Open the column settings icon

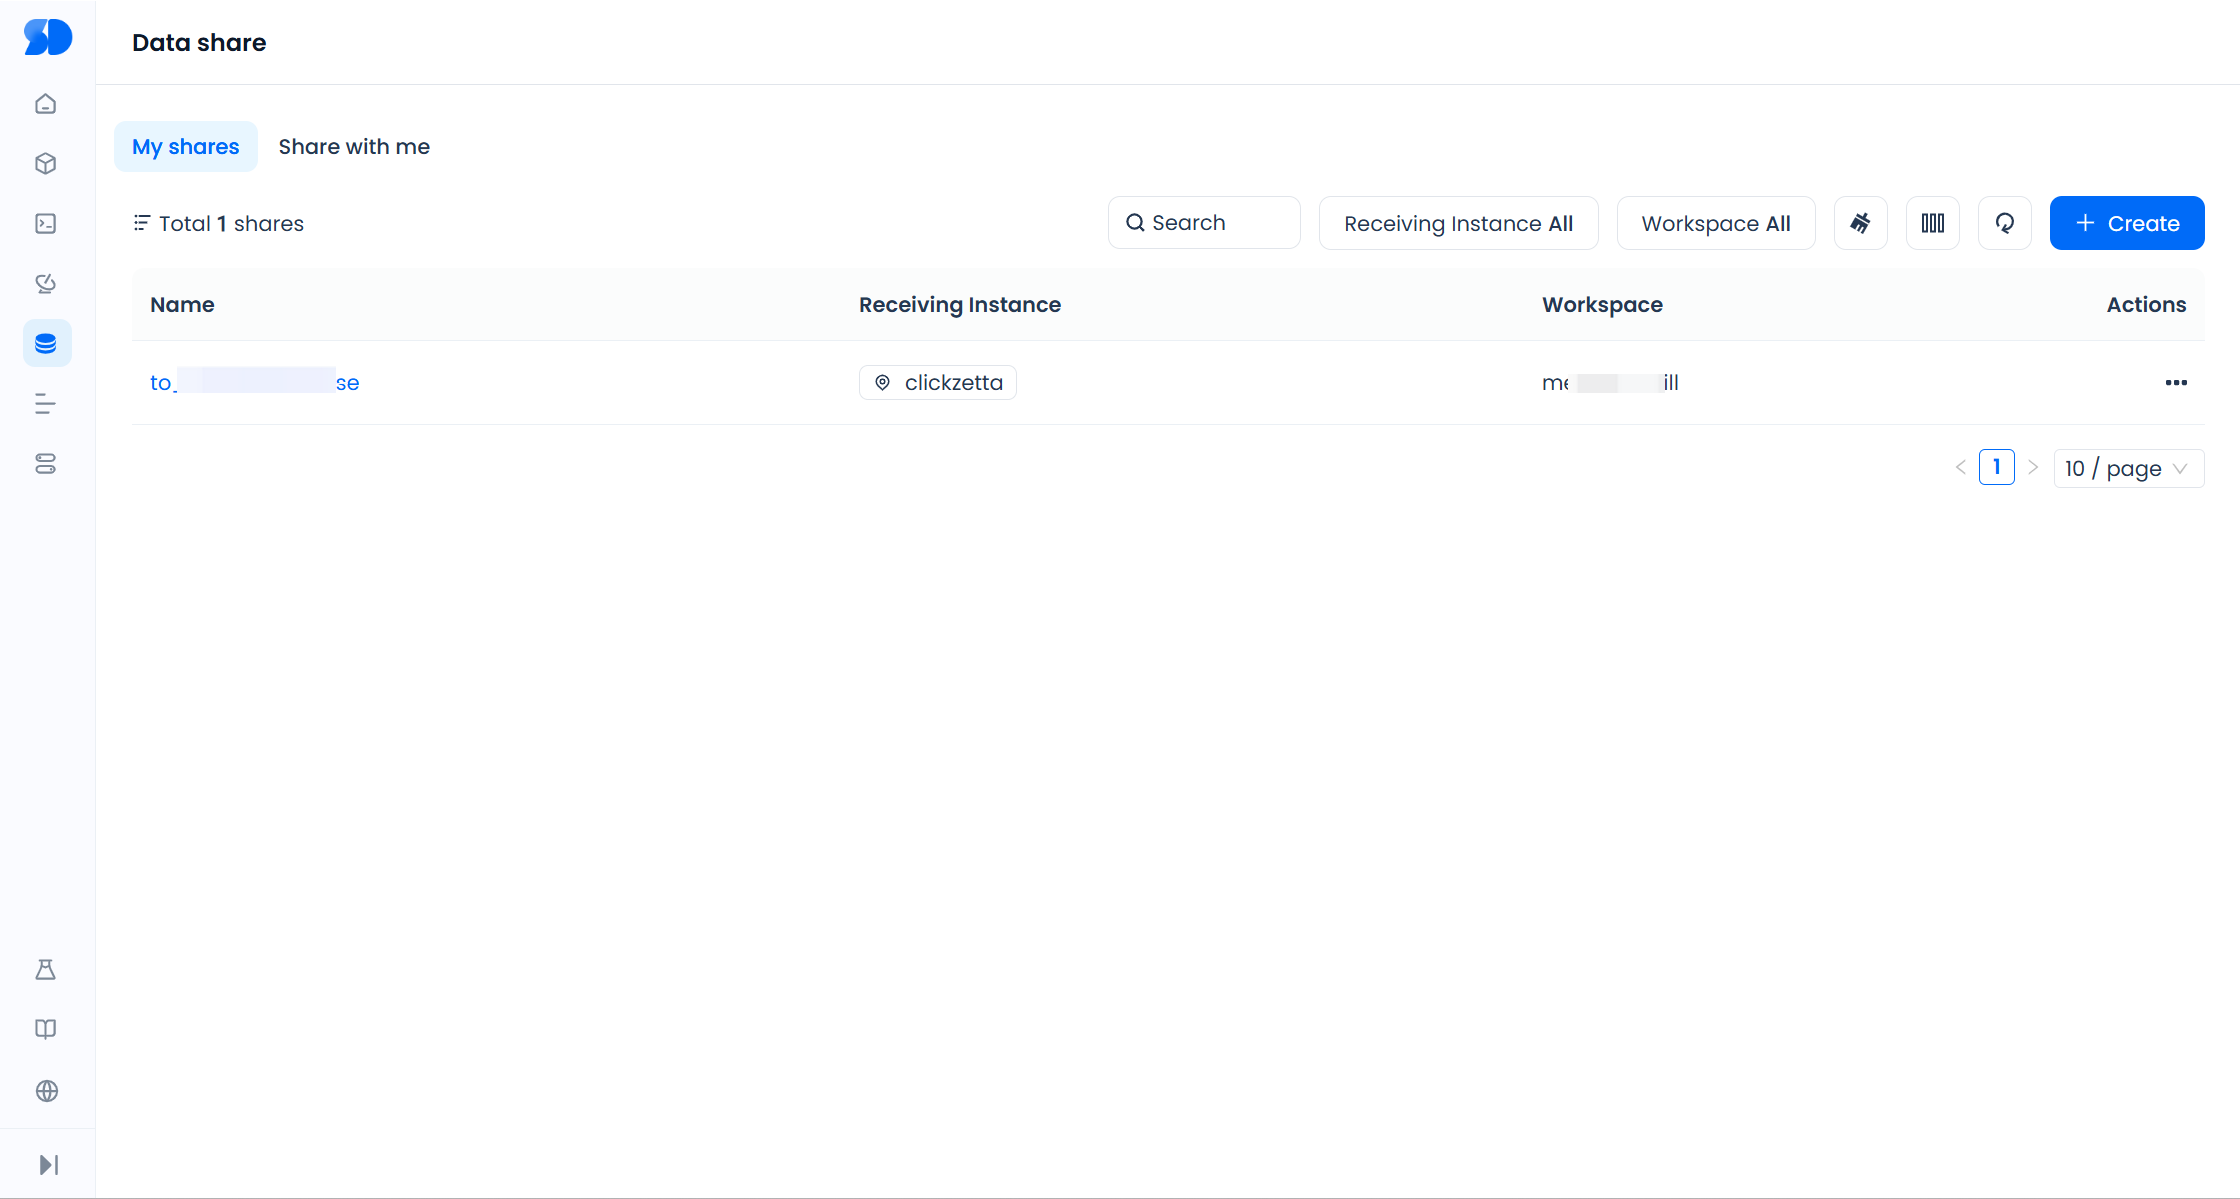pyautogui.click(x=1932, y=223)
